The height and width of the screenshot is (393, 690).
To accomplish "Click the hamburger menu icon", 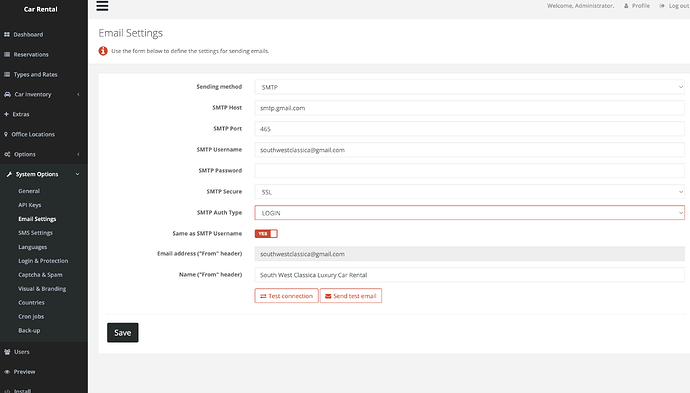I will pos(102,6).
